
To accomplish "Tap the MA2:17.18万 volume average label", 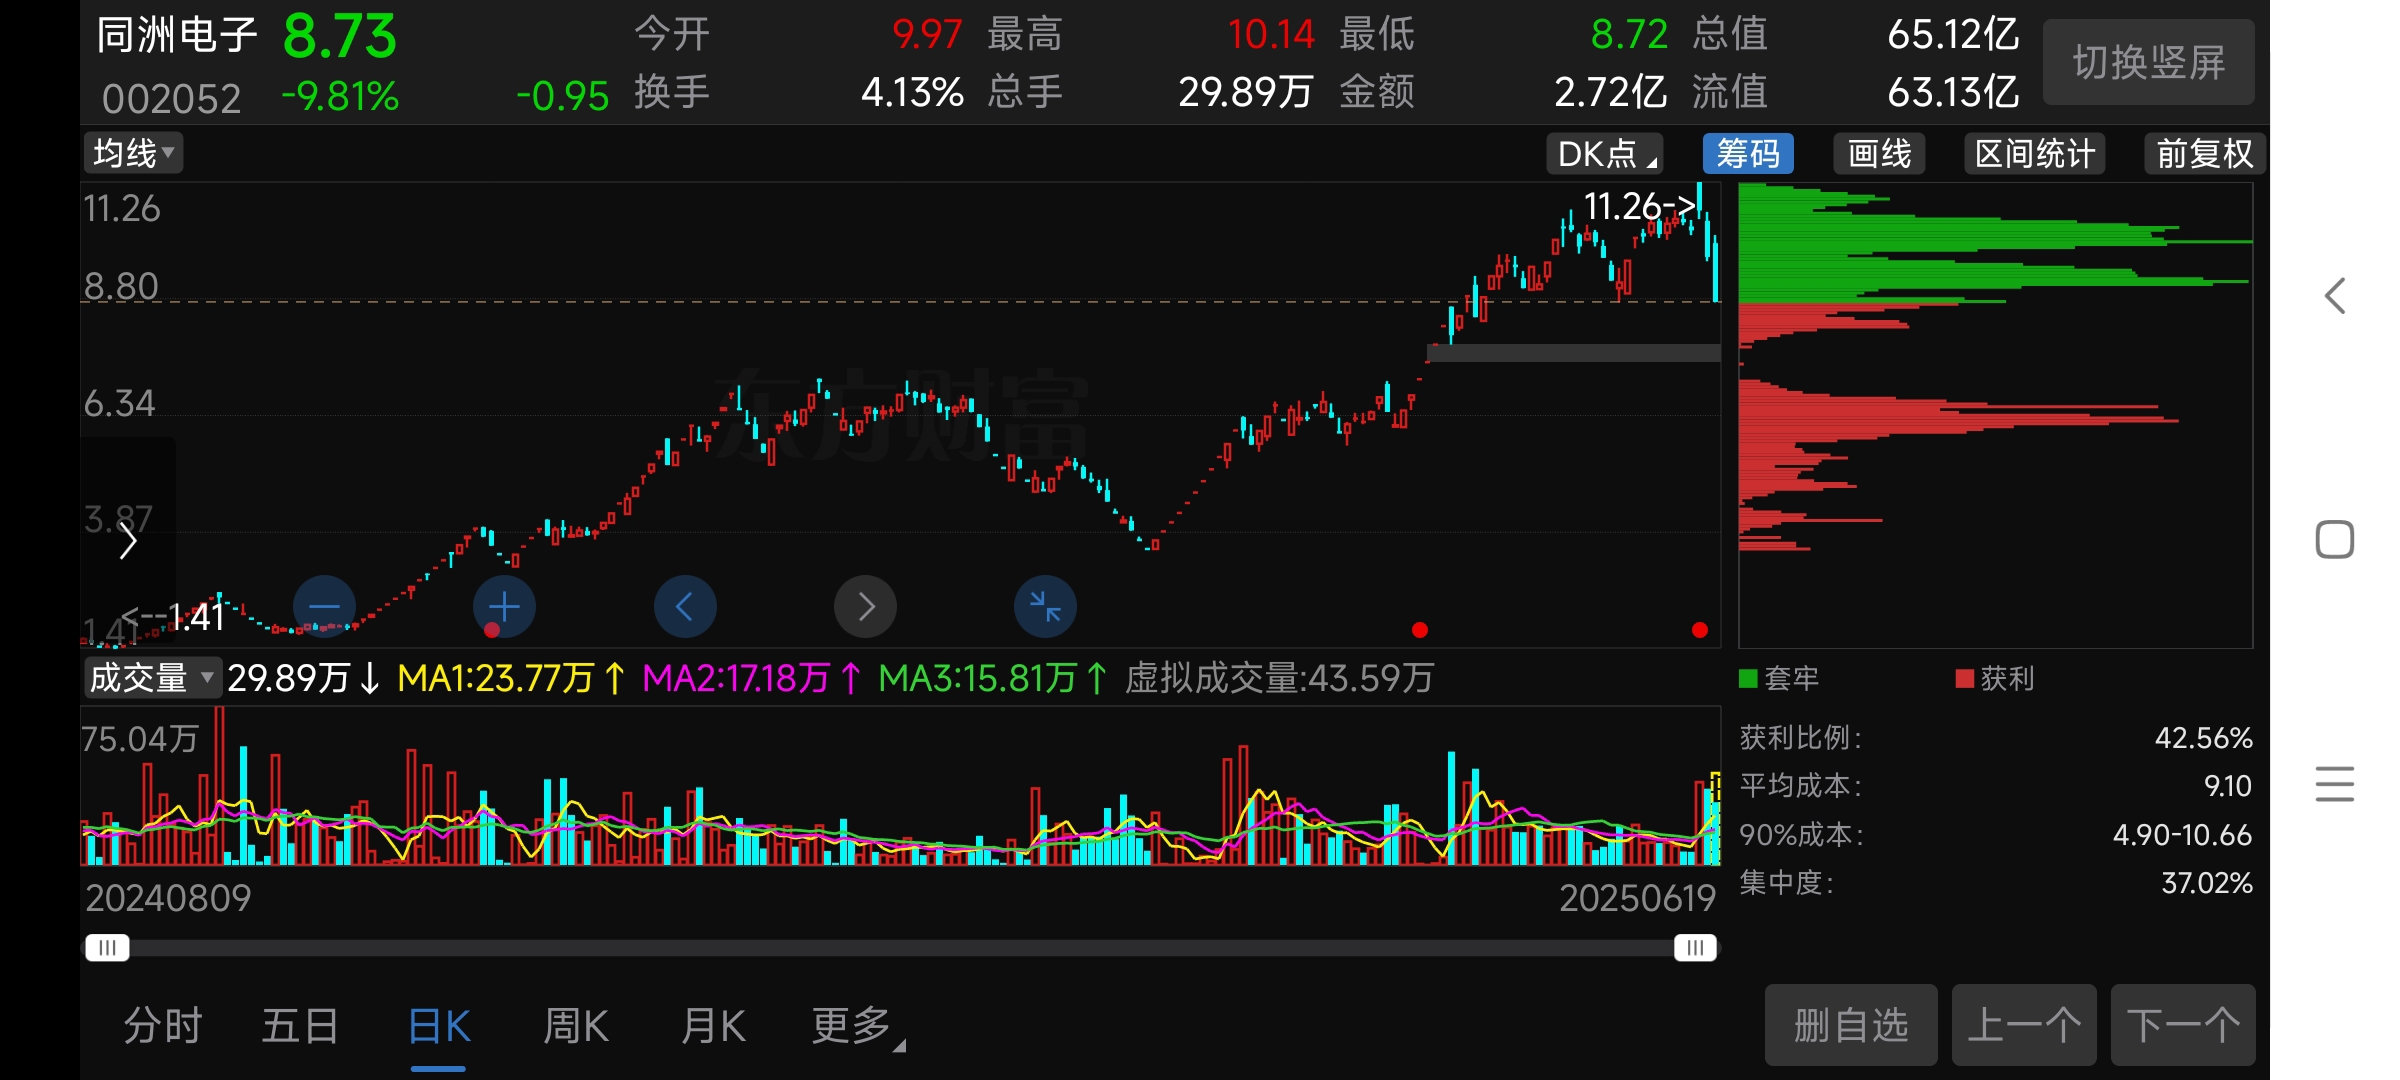I will [x=751, y=678].
